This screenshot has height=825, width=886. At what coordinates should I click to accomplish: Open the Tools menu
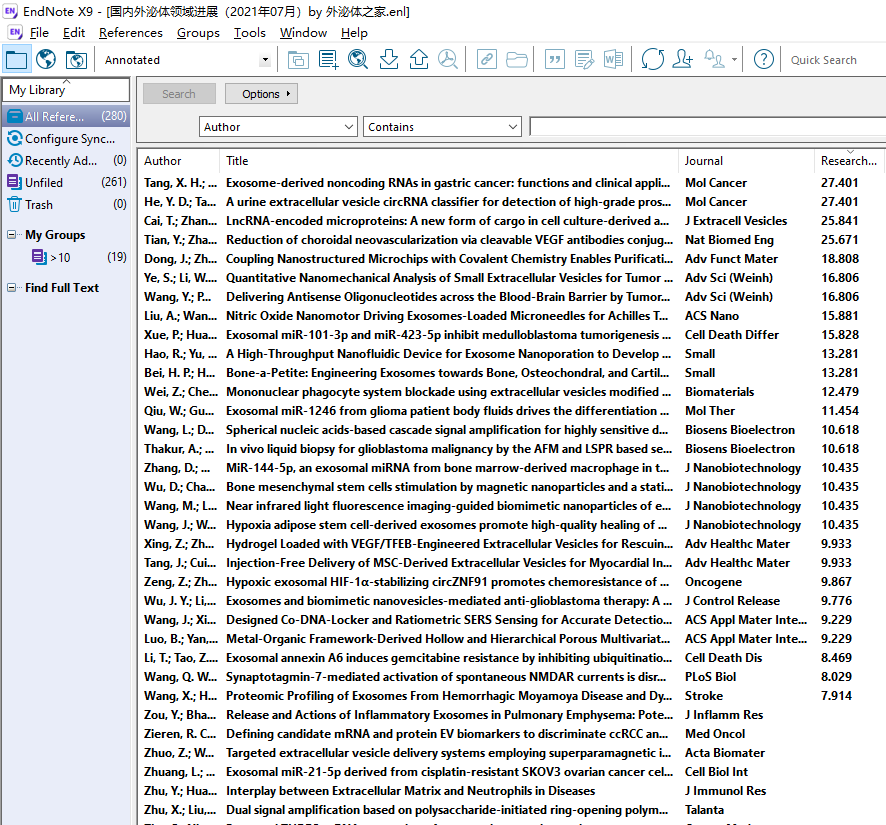250,33
